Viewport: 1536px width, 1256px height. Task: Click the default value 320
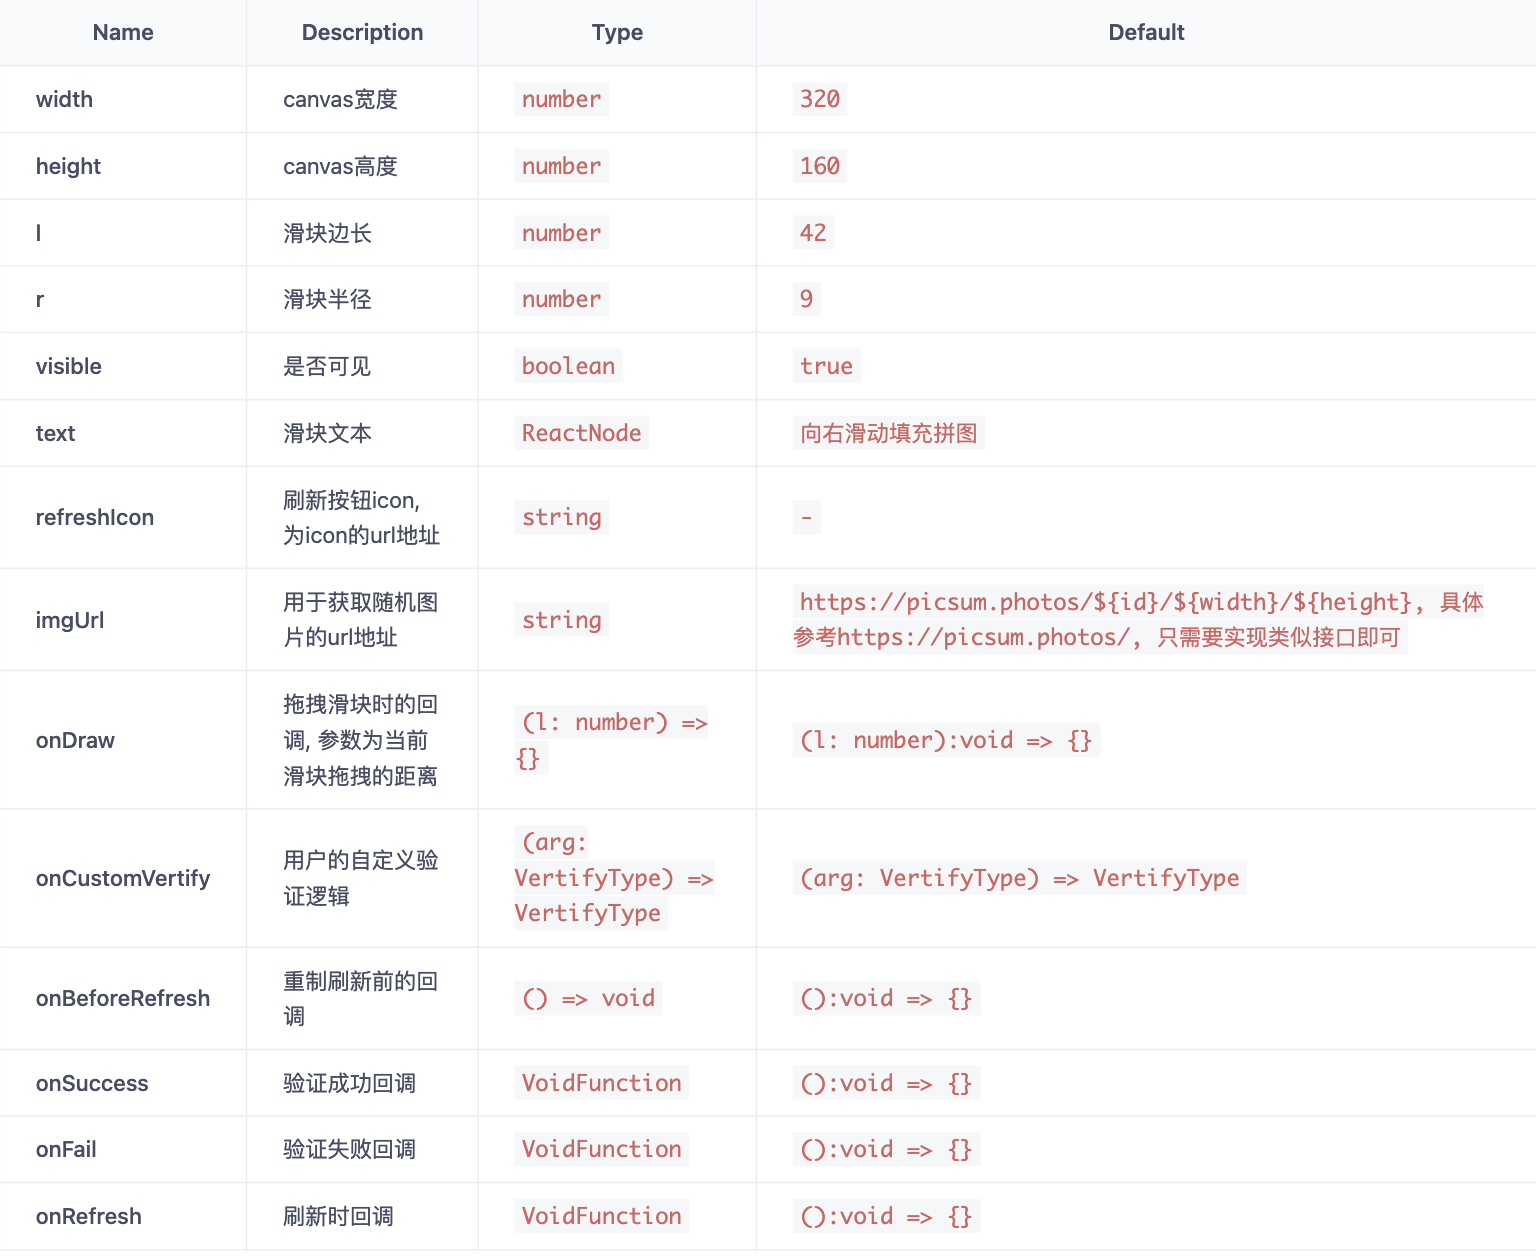(x=820, y=99)
